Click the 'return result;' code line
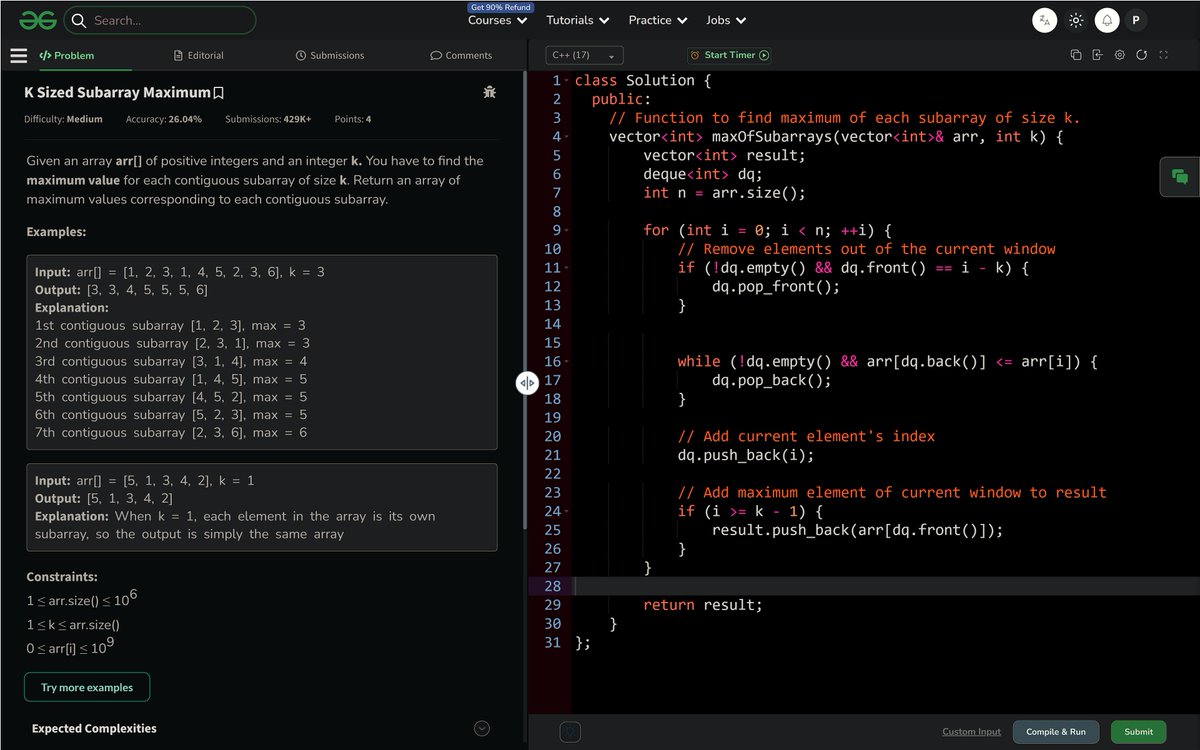The width and height of the screenshot is (1200, 750). (702, 605)
